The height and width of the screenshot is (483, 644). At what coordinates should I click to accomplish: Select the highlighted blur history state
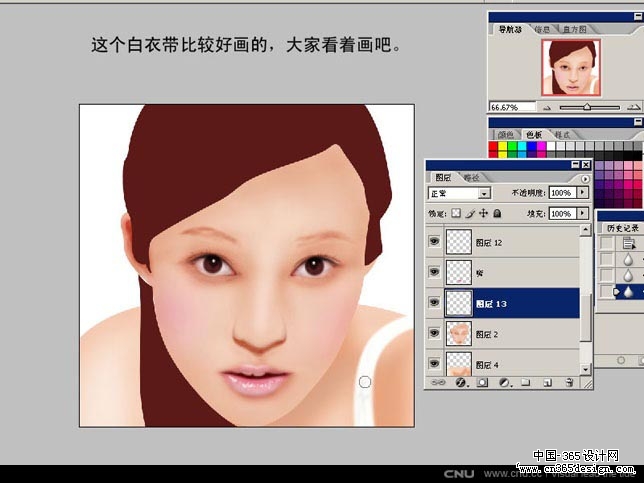pos(628,292)
